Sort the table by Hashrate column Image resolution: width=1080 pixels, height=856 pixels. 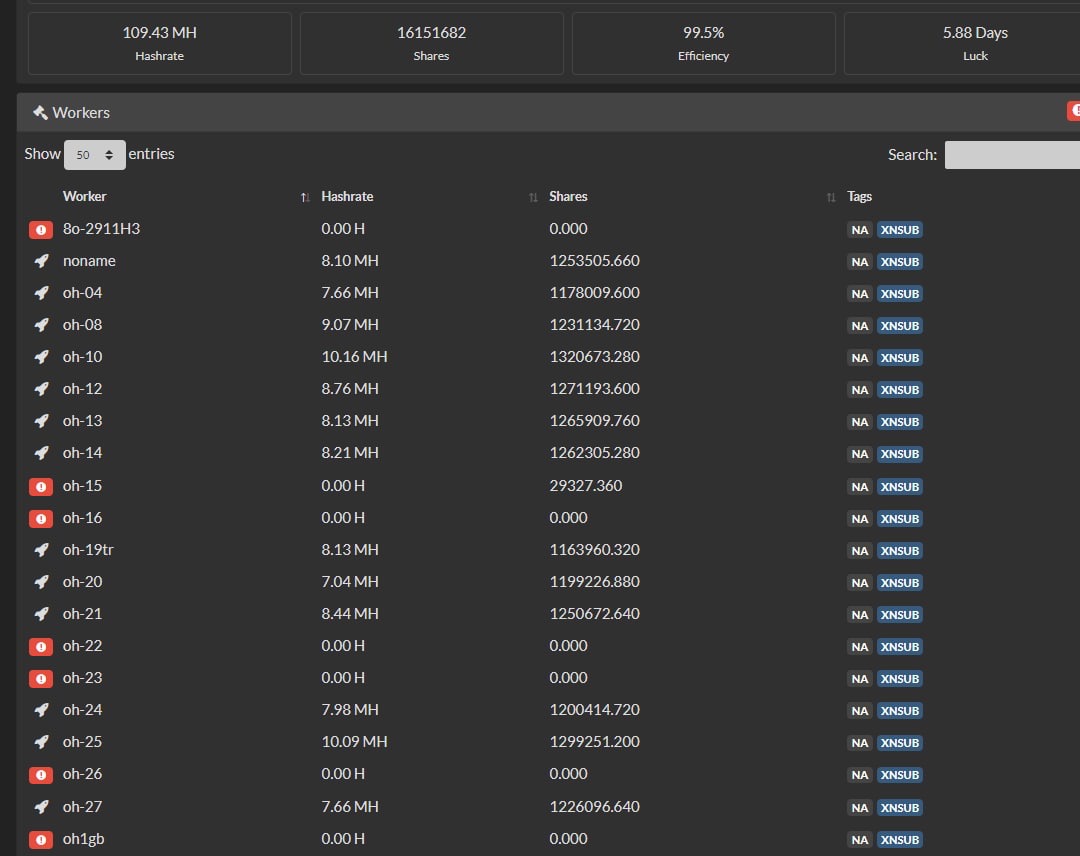[347, 197]
